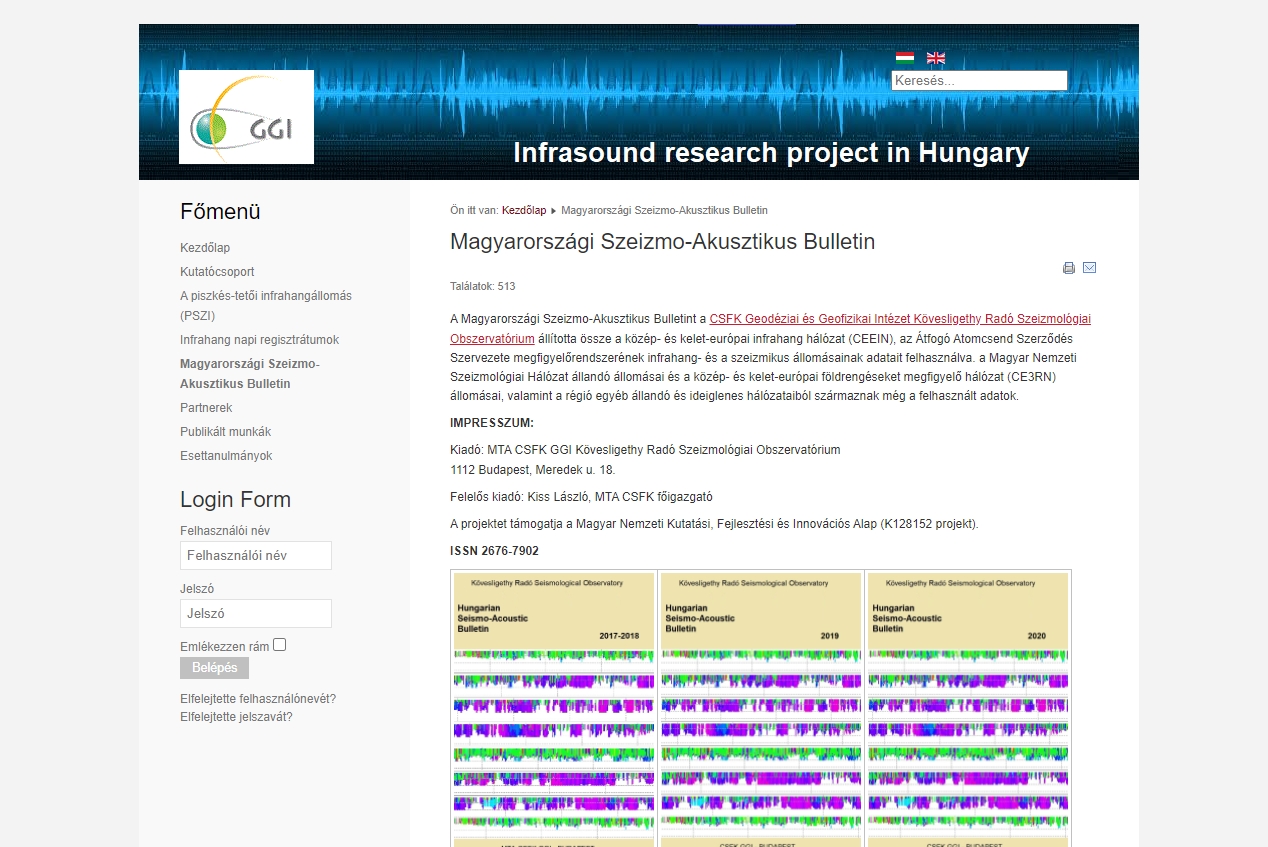Select the ISSN 2676-7902 text
This screenshot has width=1268, height=847.
click(495, 551)
